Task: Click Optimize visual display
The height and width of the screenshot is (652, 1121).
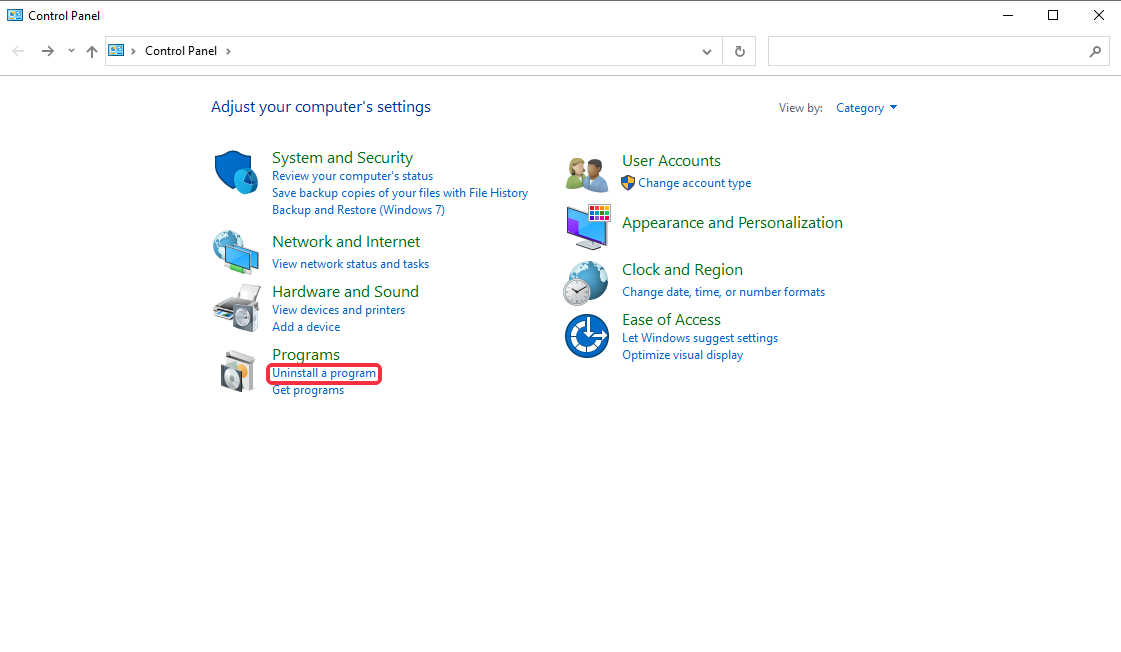Action: 683,355
